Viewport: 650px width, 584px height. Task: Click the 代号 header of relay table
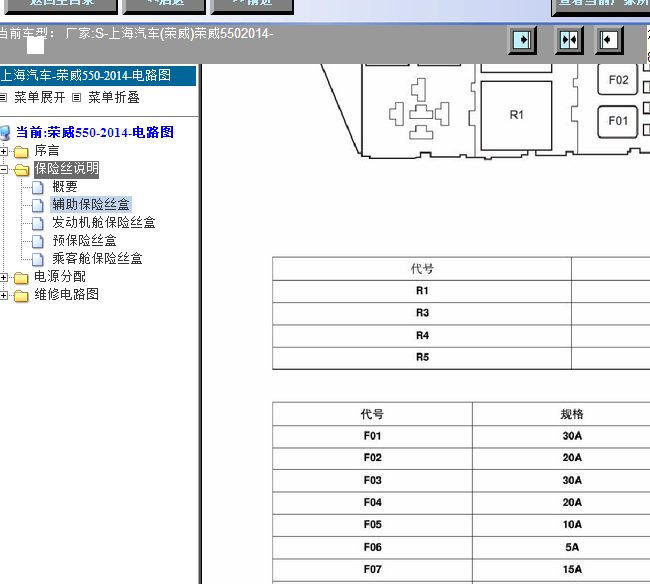[422, 269]
